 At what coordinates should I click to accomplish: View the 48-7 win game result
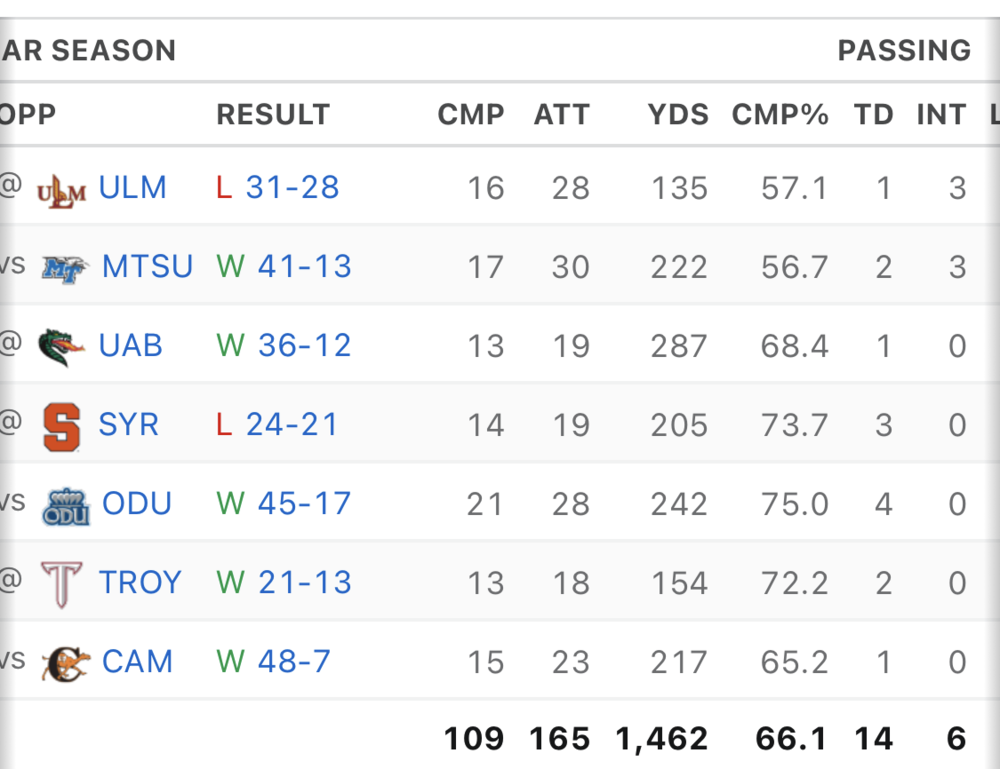point(294,662)
